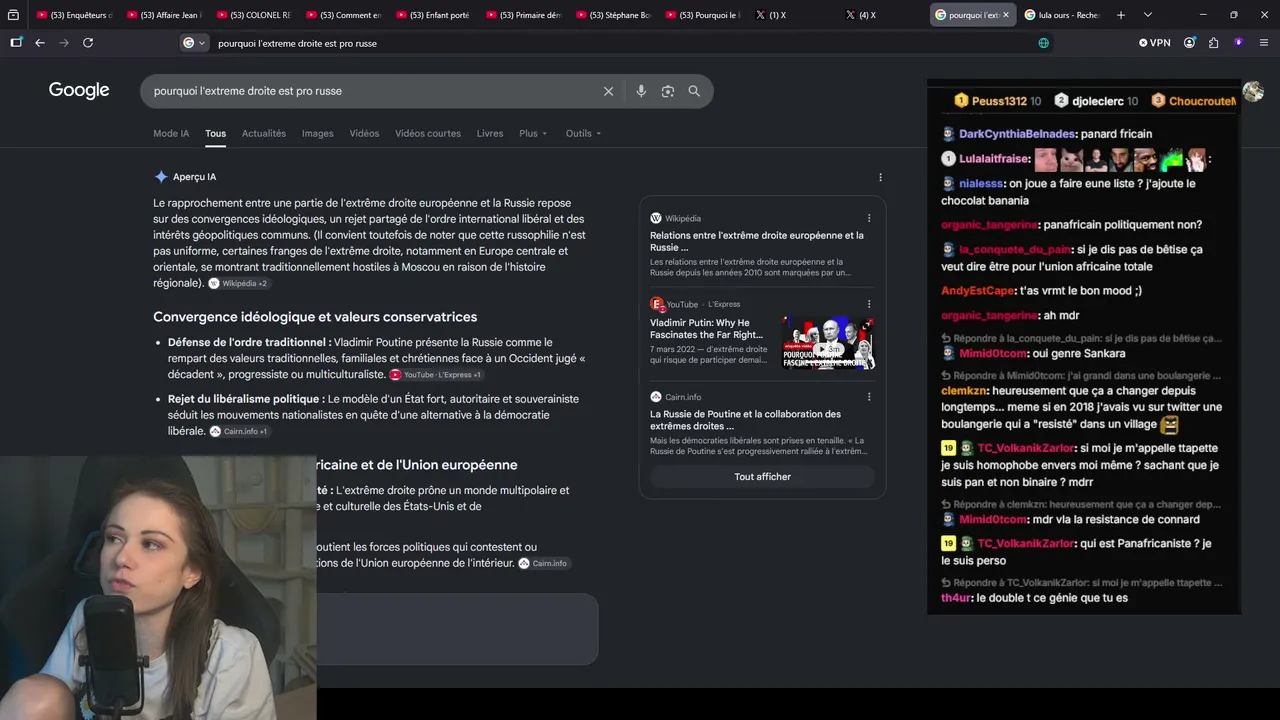
Task: Close the active Google search tab
Action: click(1005, 15)
